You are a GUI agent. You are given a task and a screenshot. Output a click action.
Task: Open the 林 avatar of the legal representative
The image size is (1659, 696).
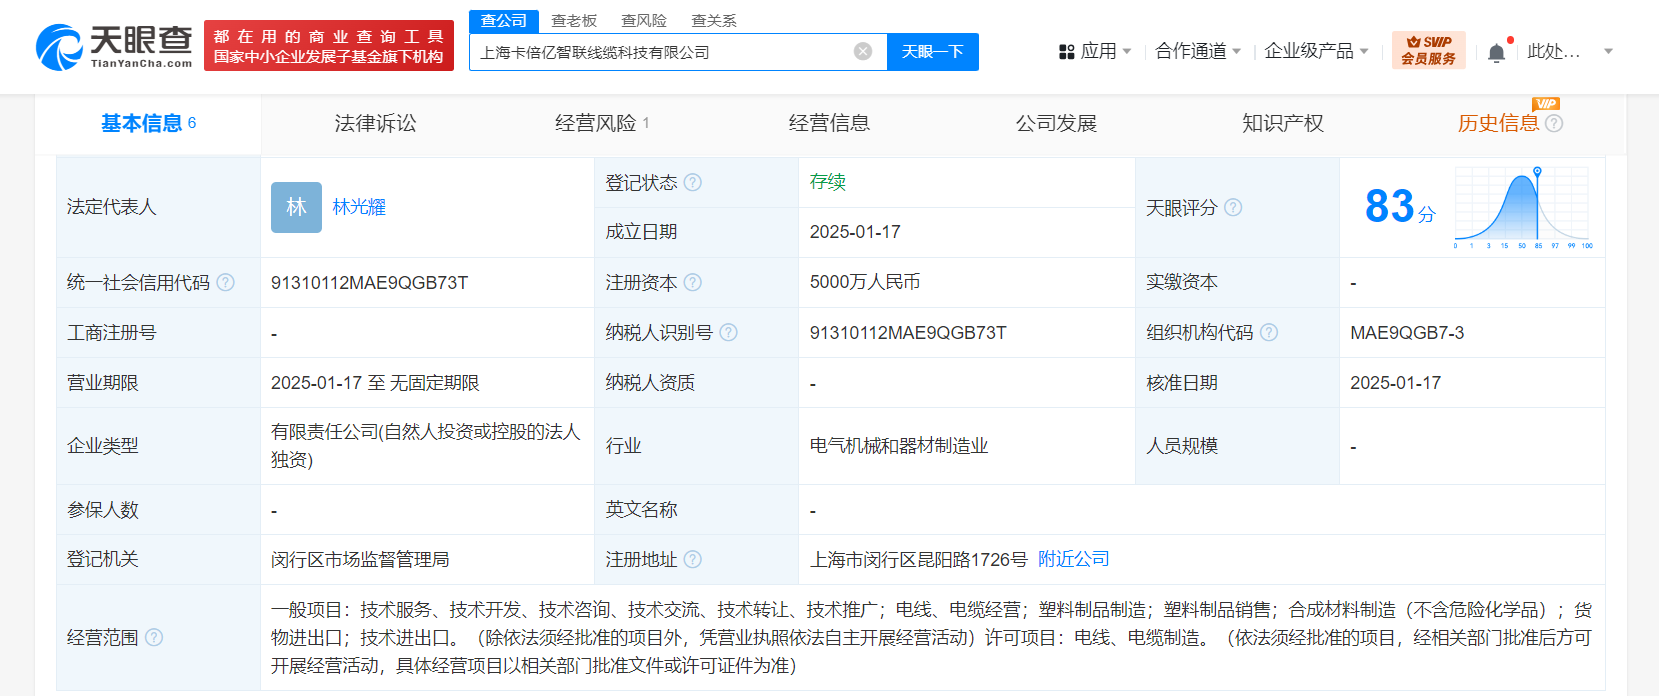tap(296, 207)
